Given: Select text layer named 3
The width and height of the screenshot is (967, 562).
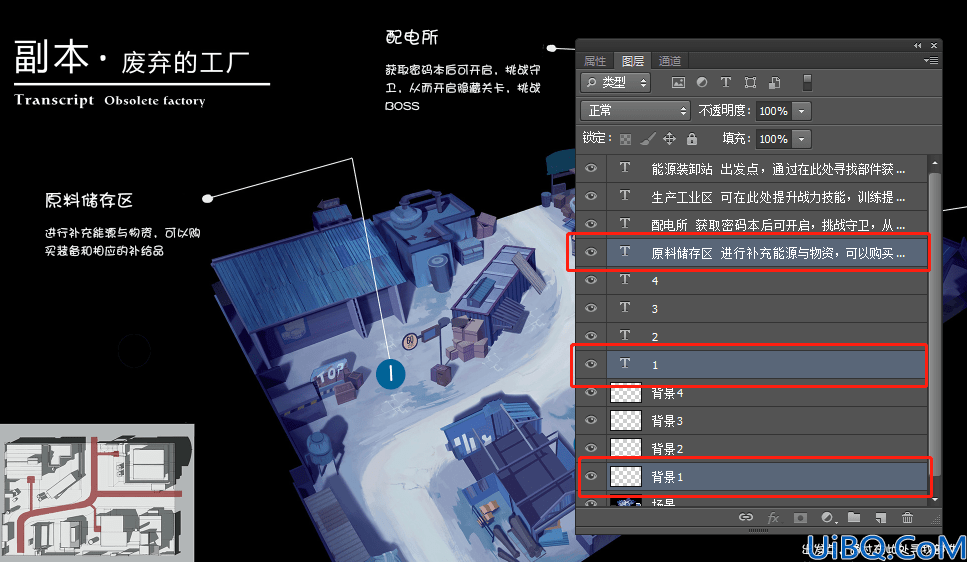Looking at the screenshot, I should pos(767,308).
